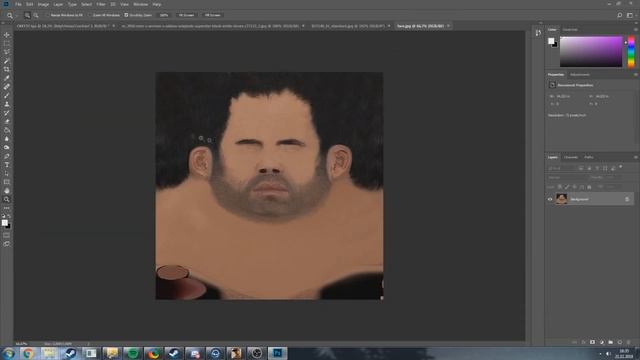Select the Zoom tool in toolbox
The width and height of the screenshot is (640, 360).
[7, 199]
